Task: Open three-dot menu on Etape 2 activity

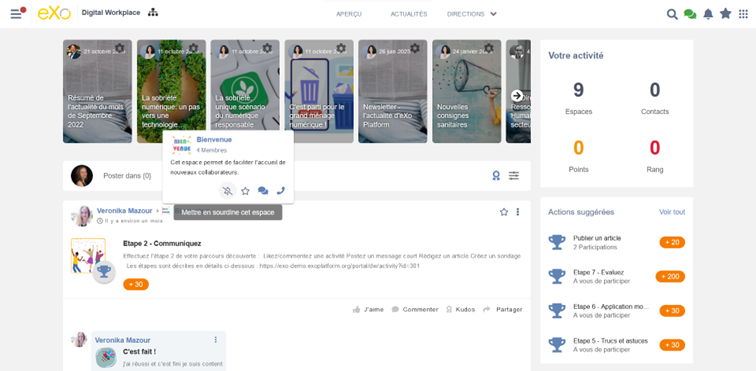Action: (518, 212)
